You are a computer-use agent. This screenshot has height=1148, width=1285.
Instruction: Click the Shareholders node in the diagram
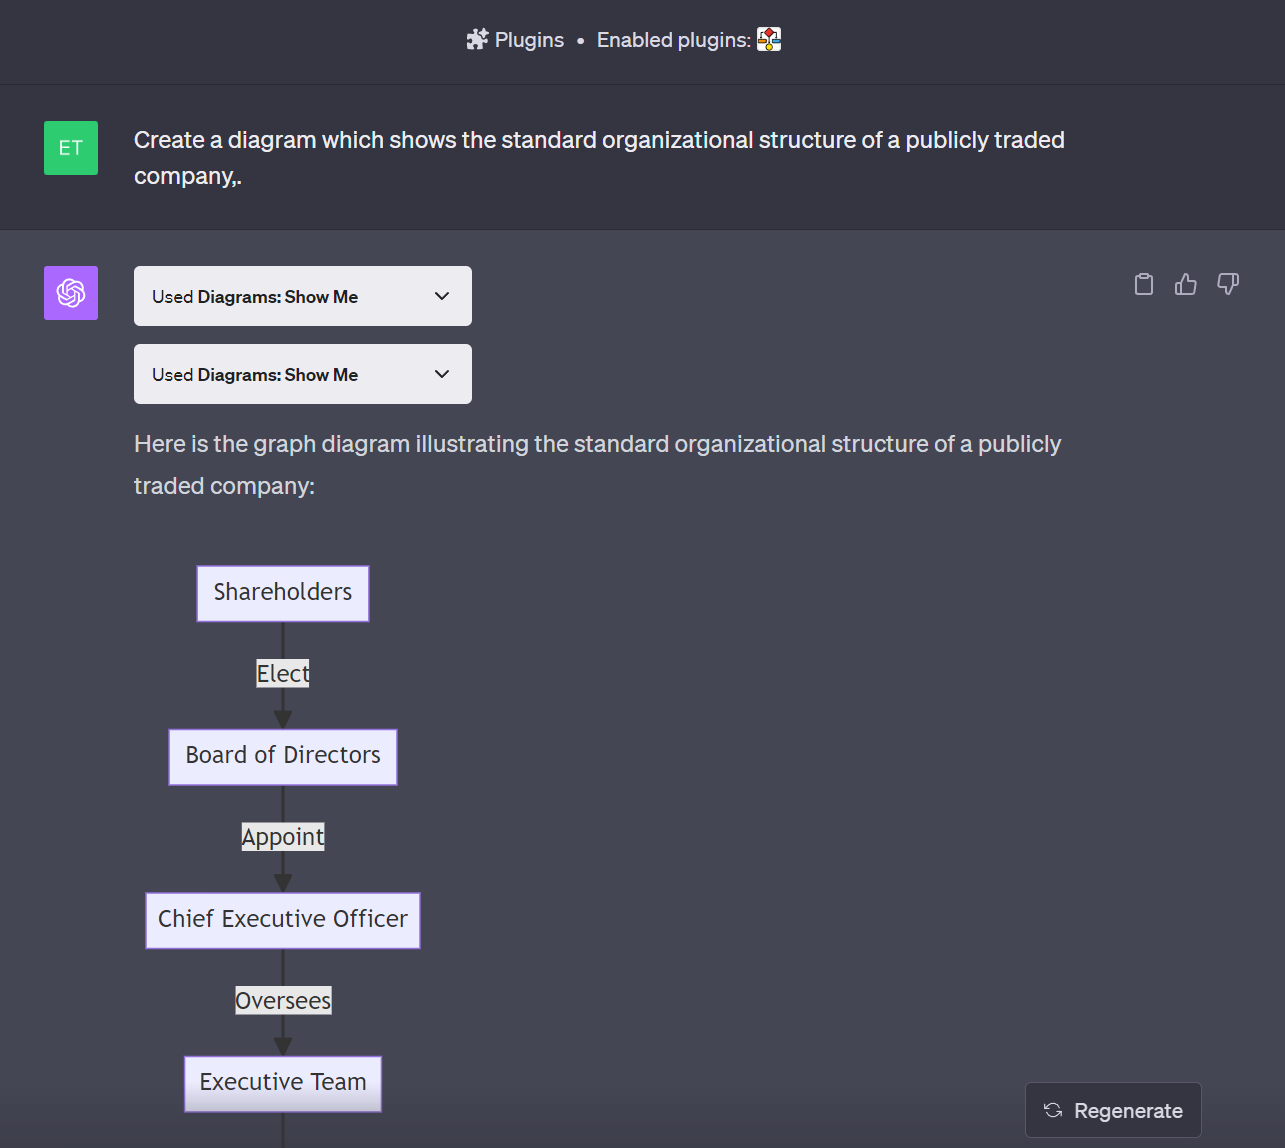tap(283, 593)
